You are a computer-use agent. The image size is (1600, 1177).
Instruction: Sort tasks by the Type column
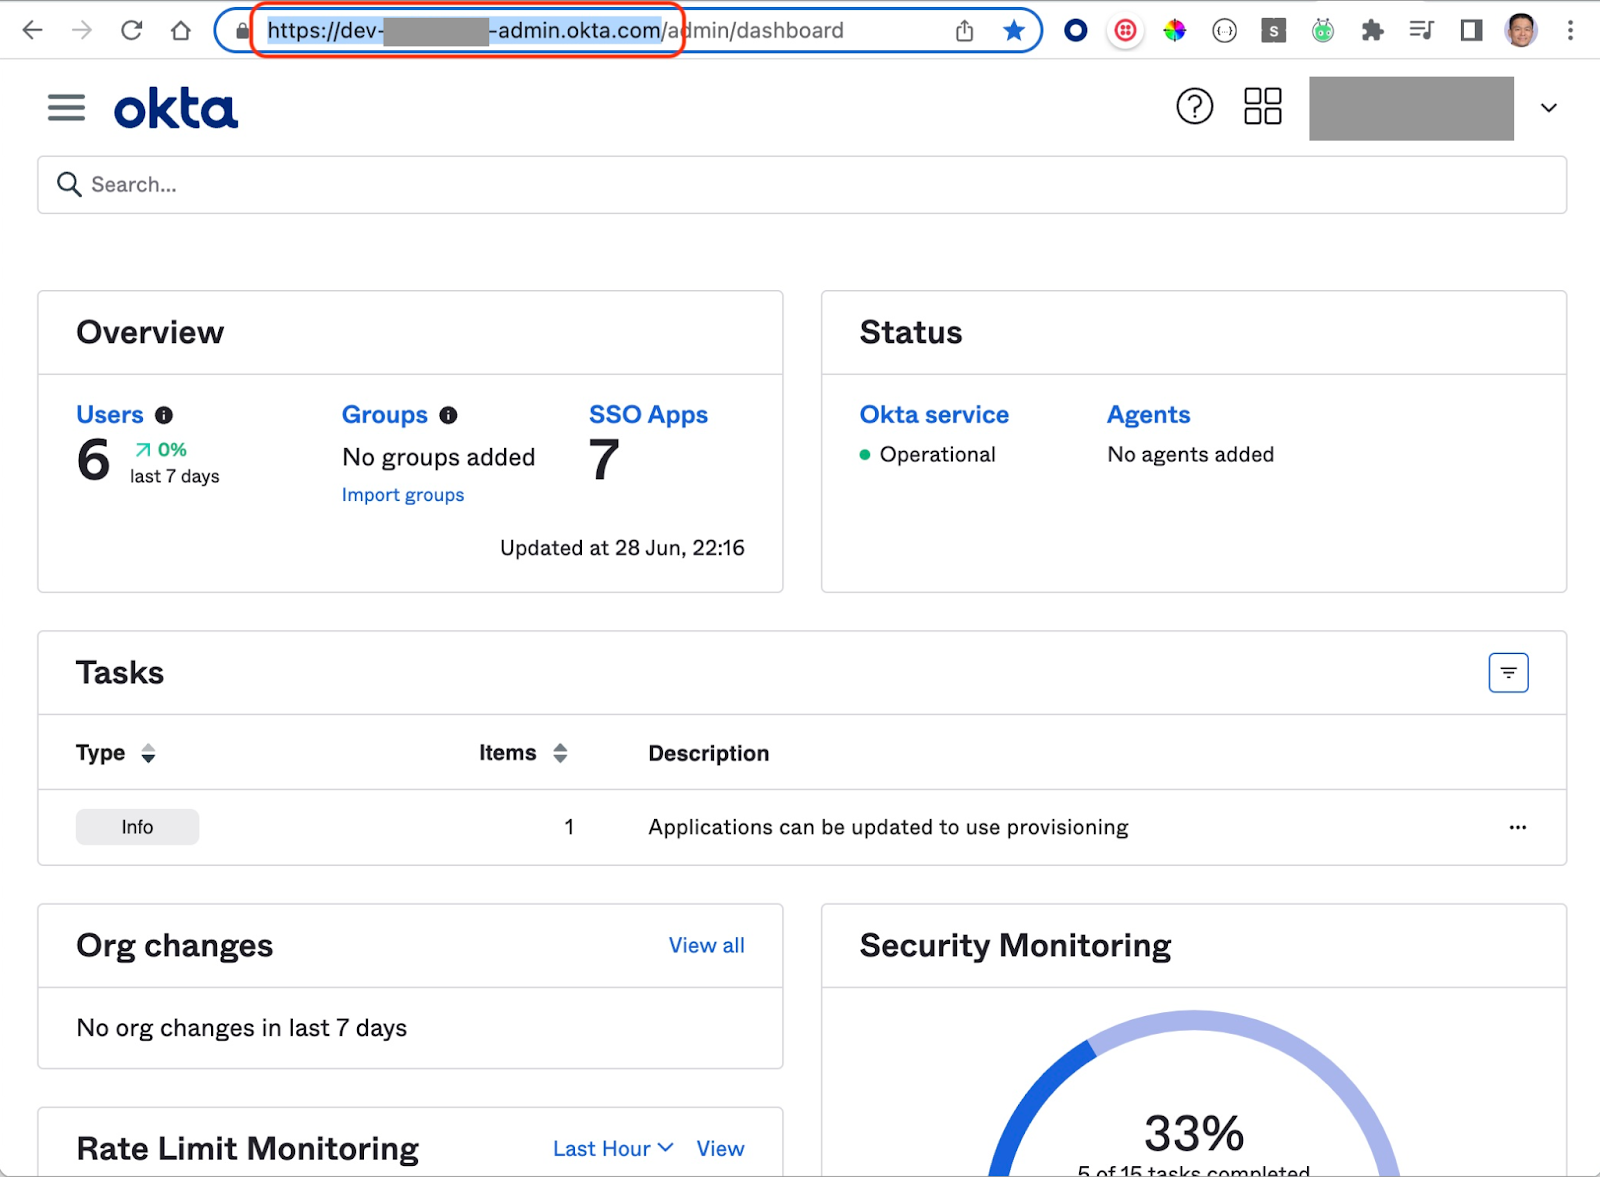click(x=148, y=753)
